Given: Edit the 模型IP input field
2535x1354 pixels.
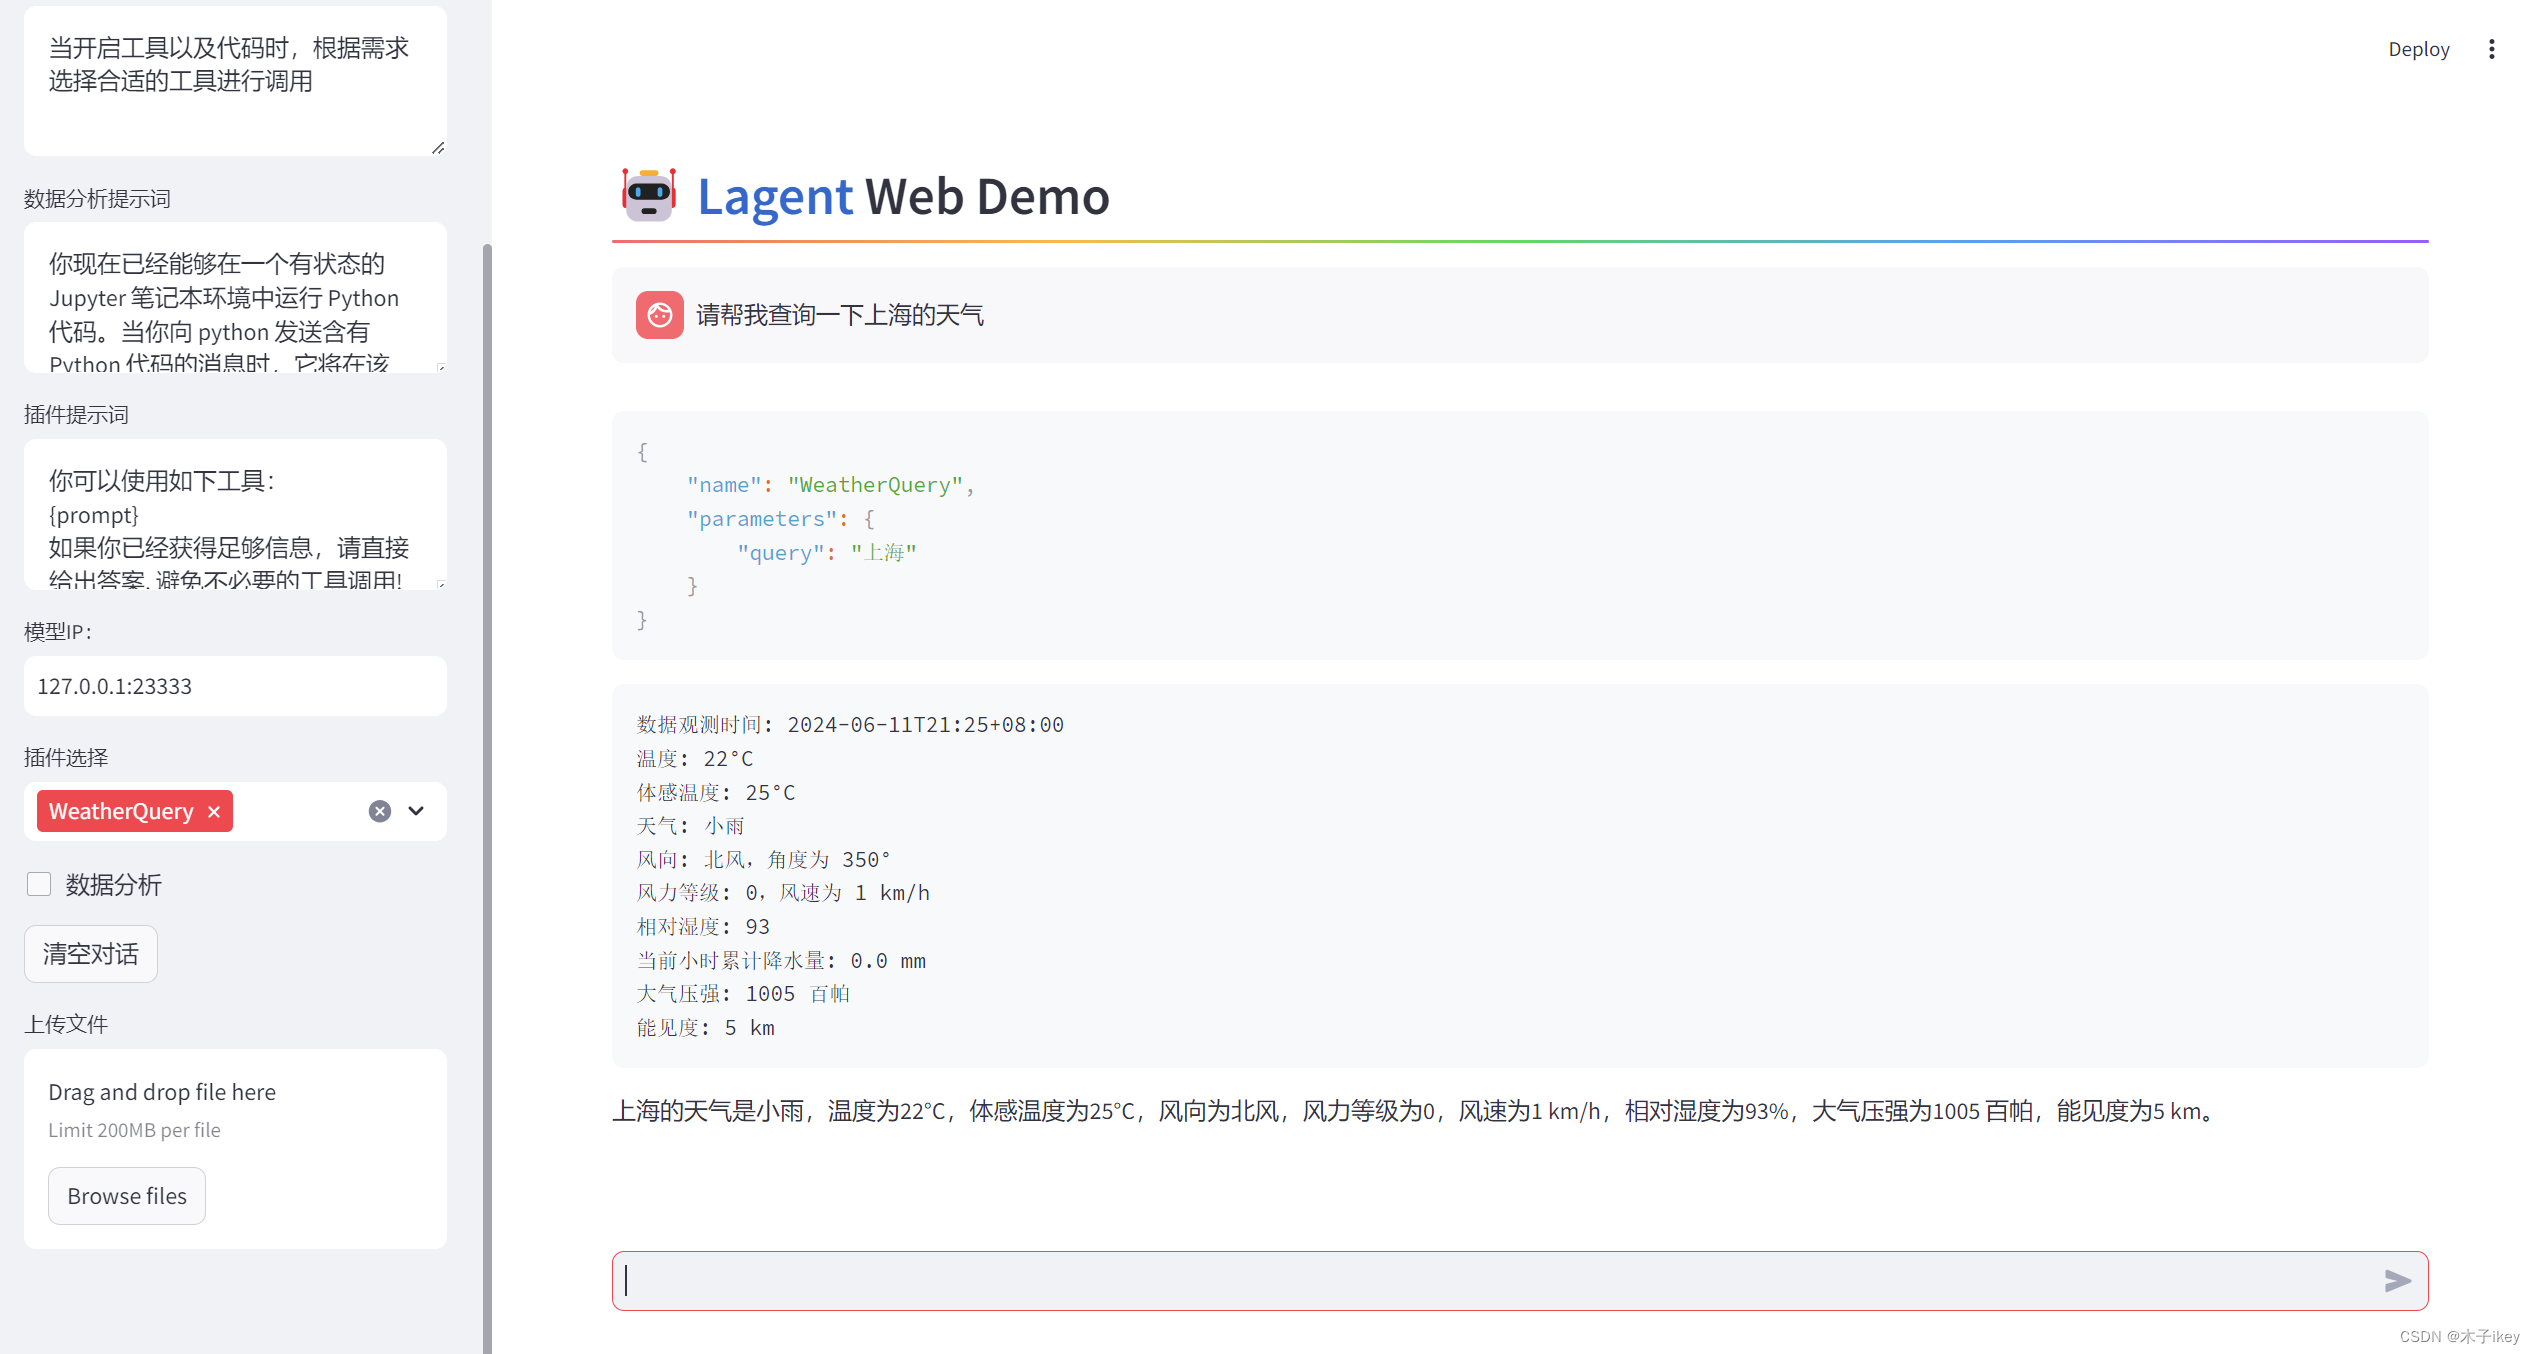Looking at the screenshot, I should point(235,686).
